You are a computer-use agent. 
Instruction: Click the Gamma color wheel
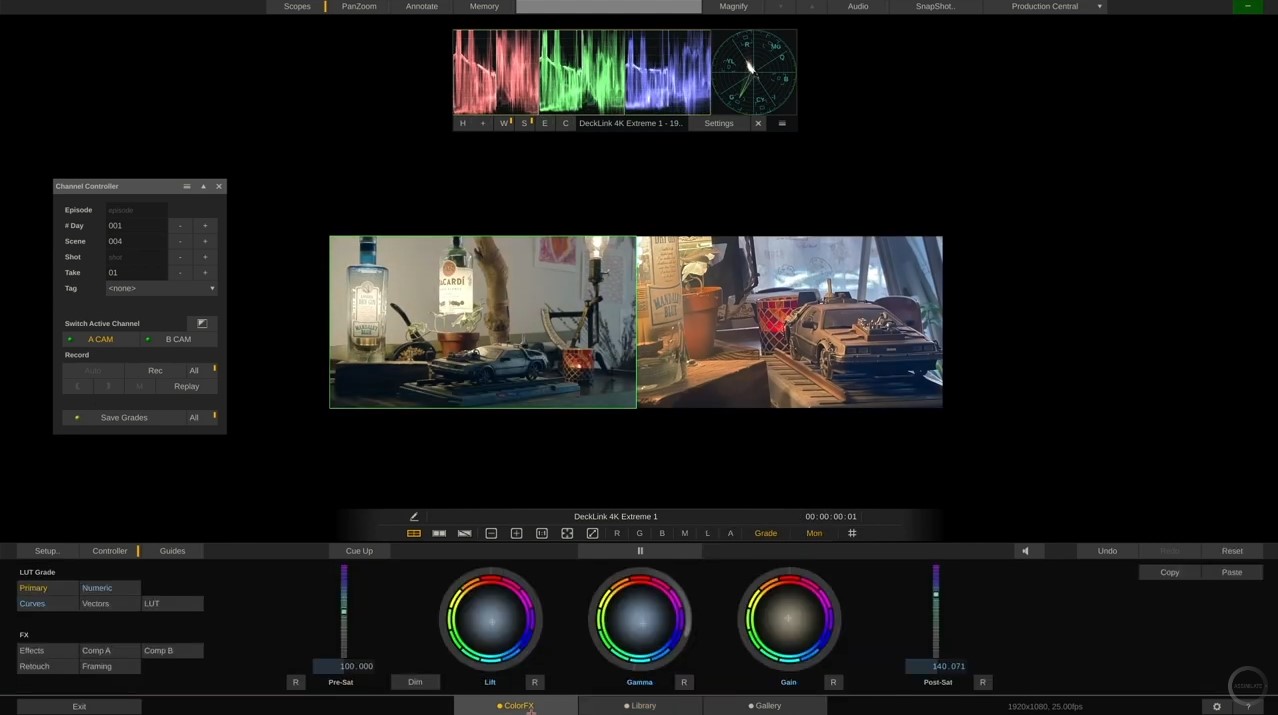pos(639,620)
